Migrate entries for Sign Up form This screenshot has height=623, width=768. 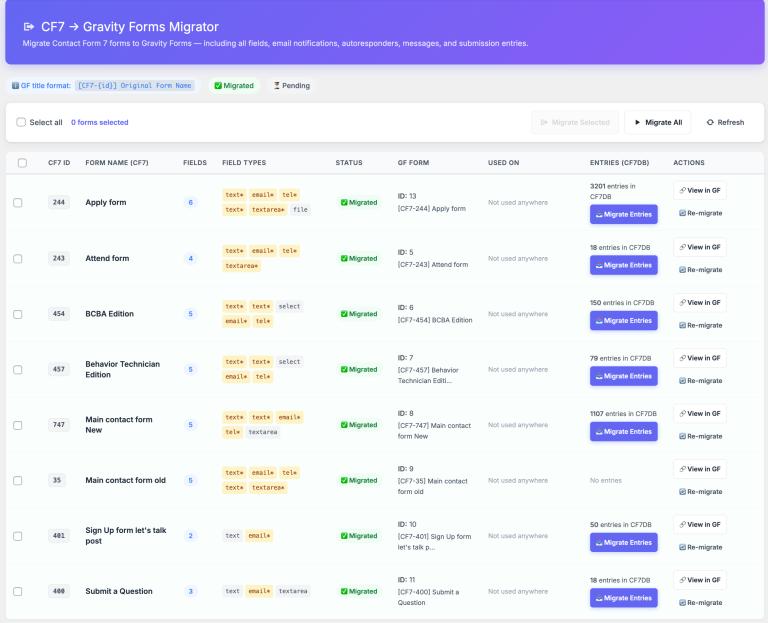pyautogui.click(x=623, y=543)
